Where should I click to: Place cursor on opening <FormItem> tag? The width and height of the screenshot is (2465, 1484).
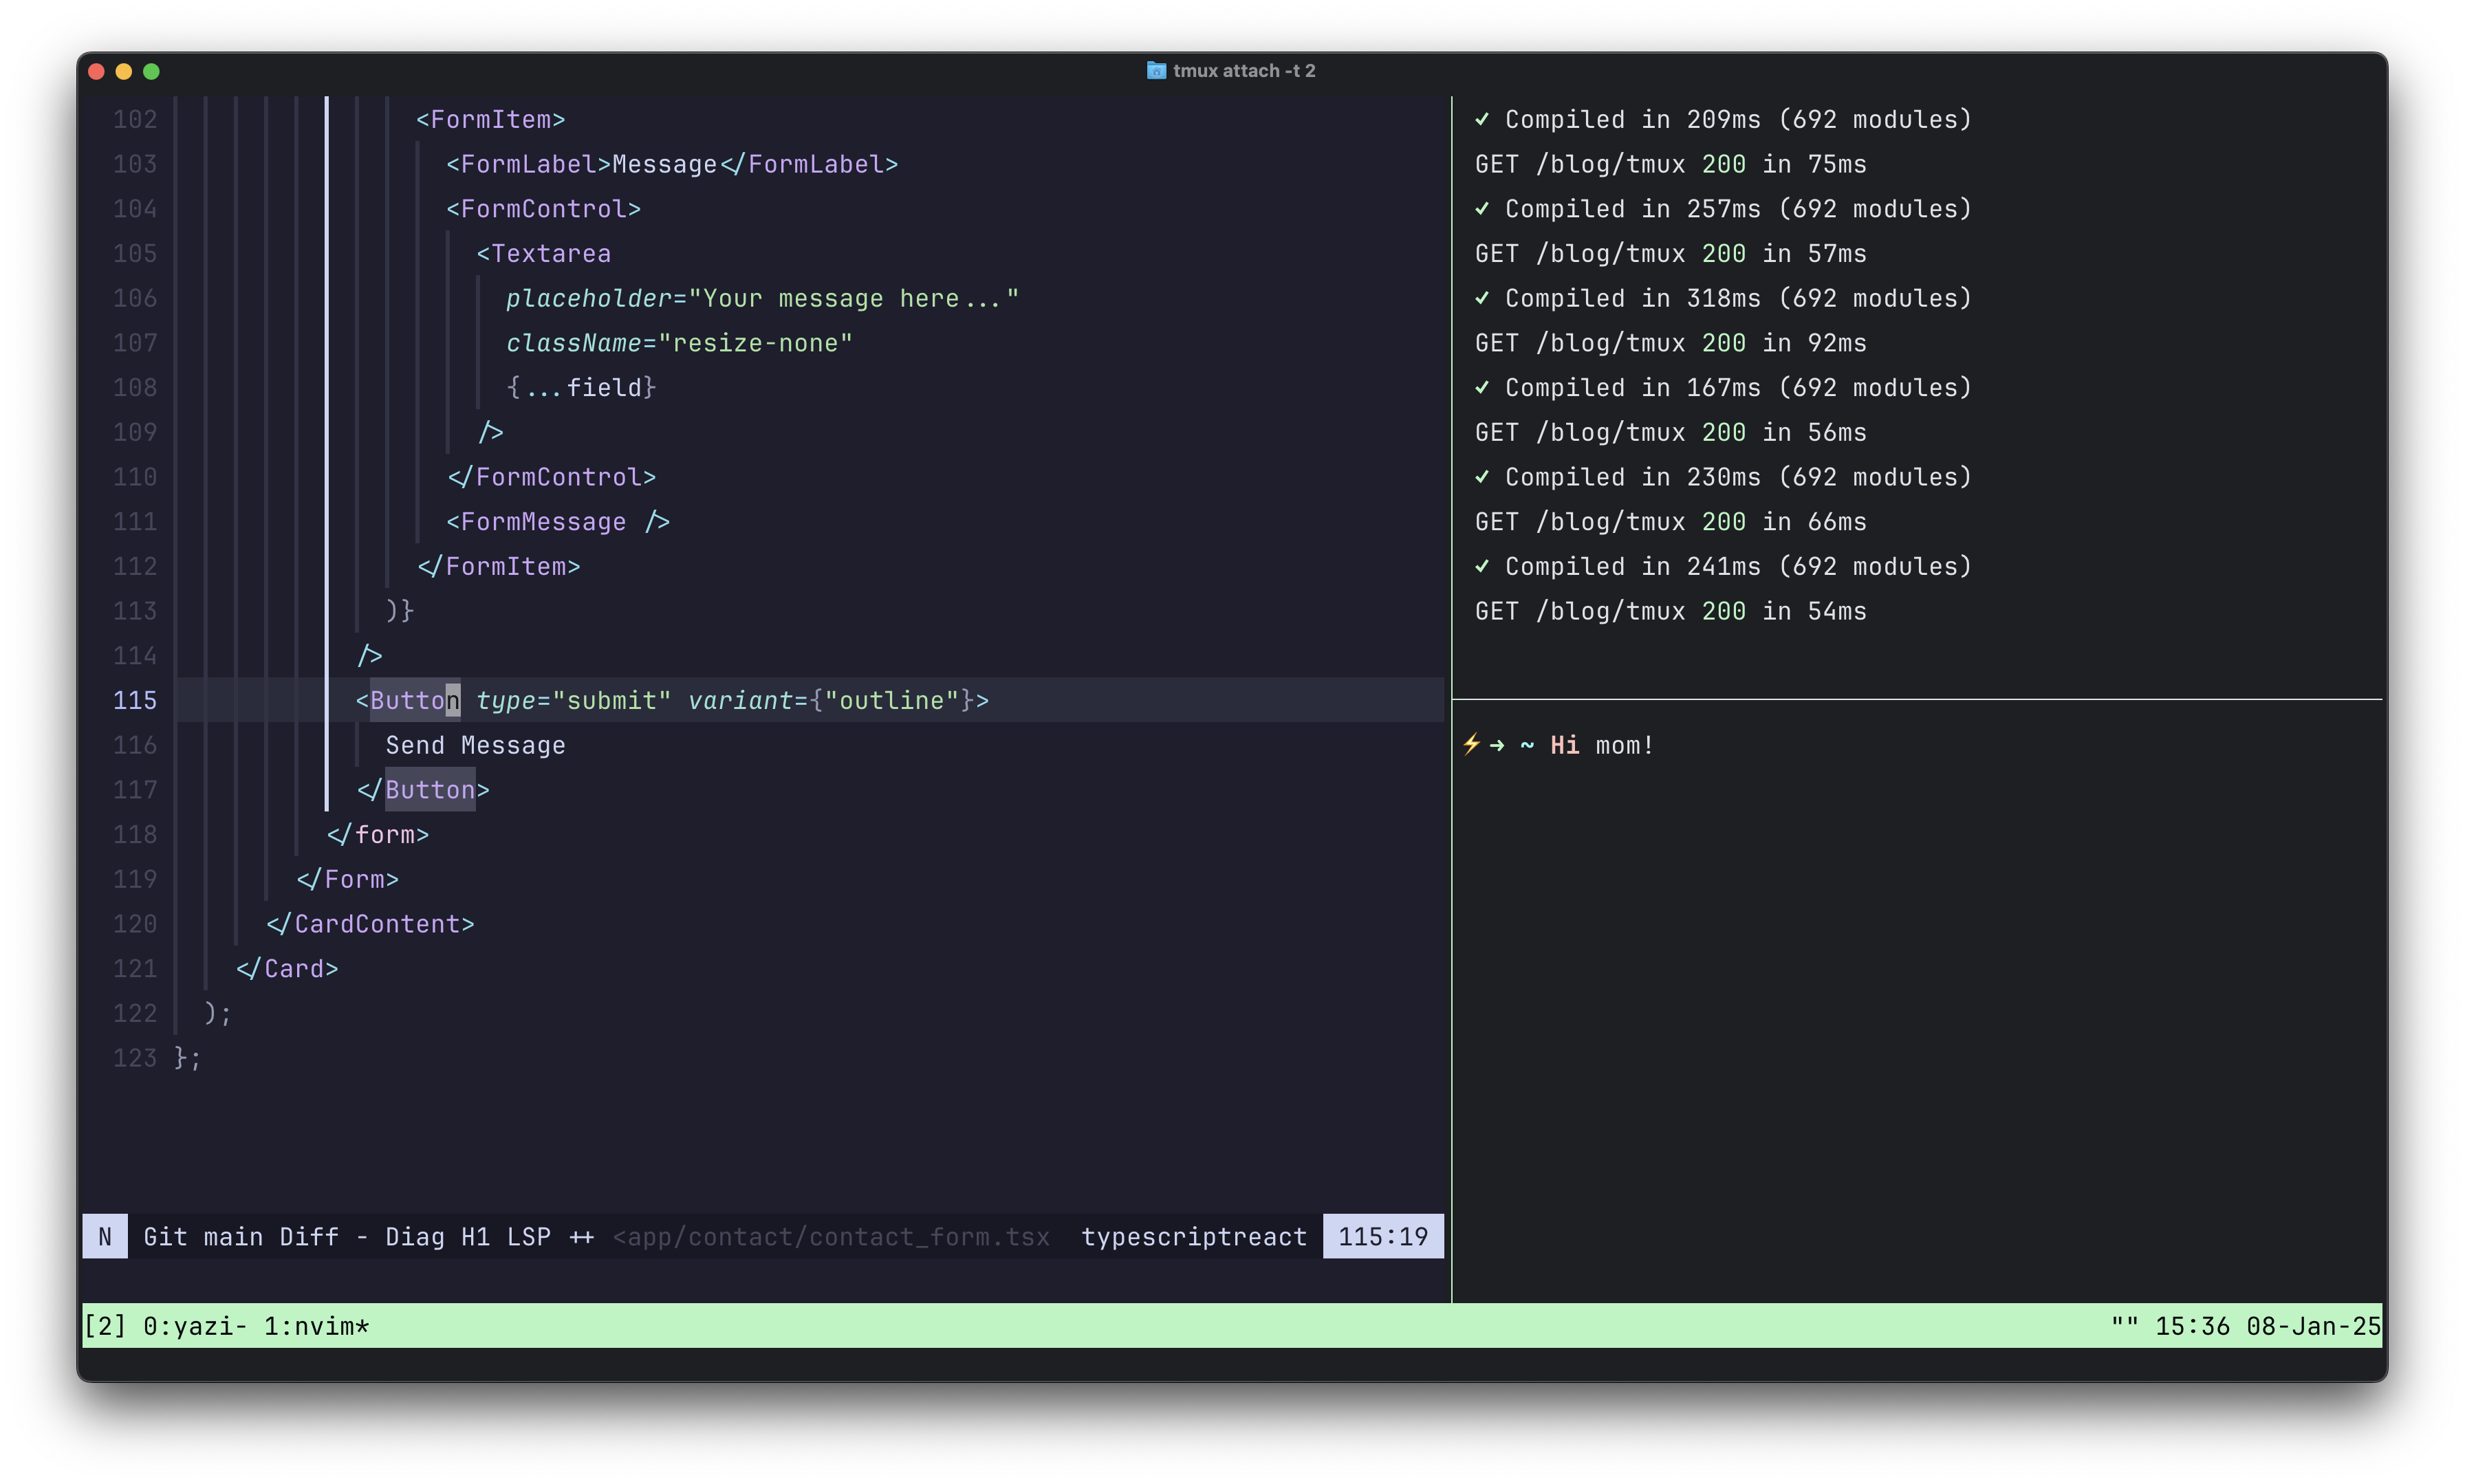[491, 119]
